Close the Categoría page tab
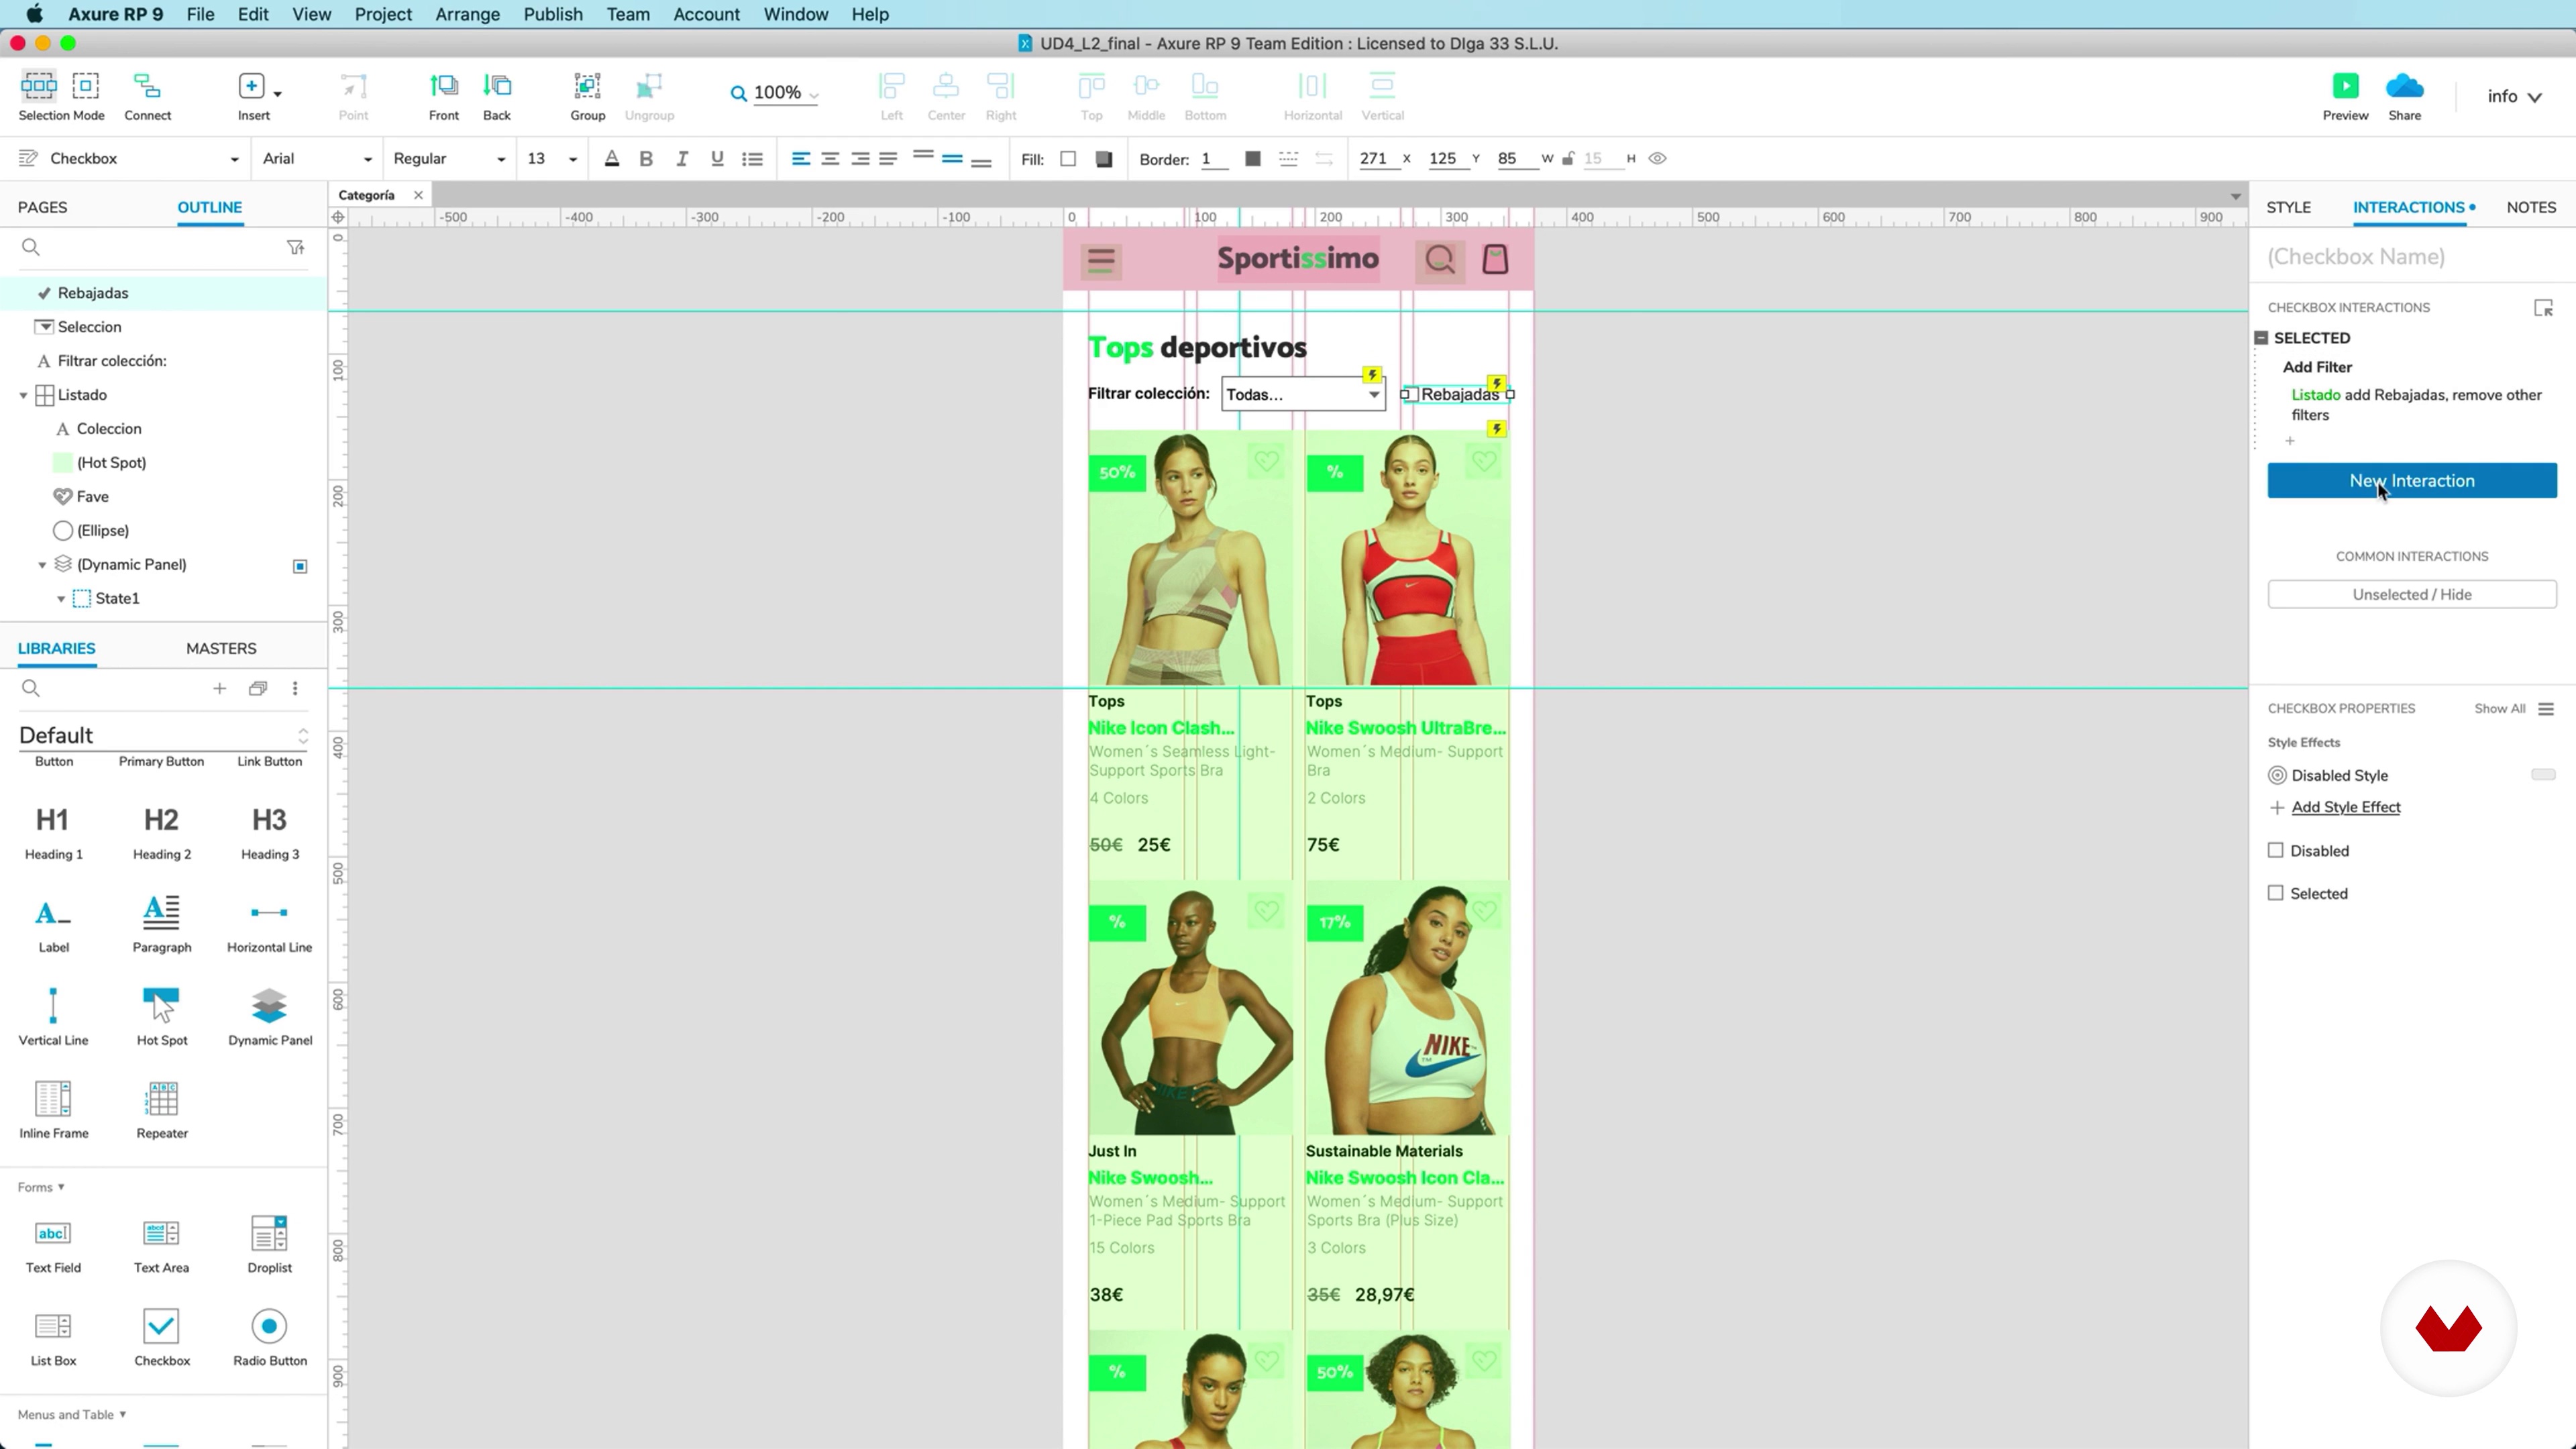Screen dimensions: 2576x1449 (x=419, y=195)
